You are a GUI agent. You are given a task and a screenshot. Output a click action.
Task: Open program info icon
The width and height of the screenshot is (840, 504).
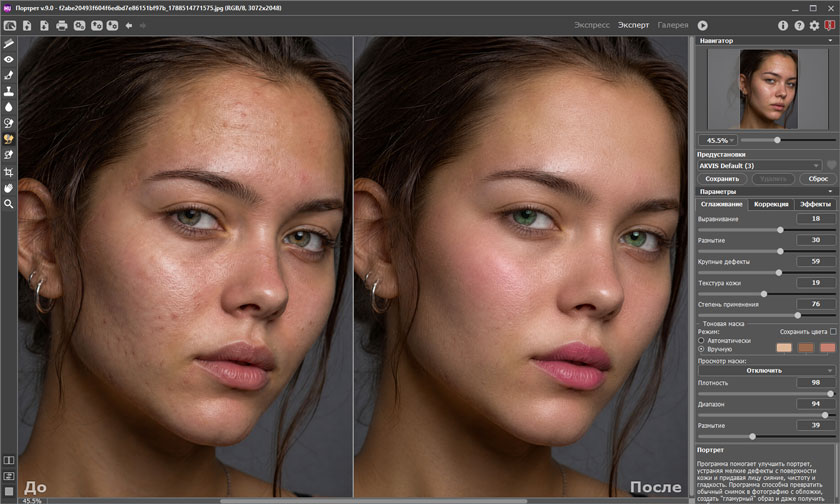(783, 26)
